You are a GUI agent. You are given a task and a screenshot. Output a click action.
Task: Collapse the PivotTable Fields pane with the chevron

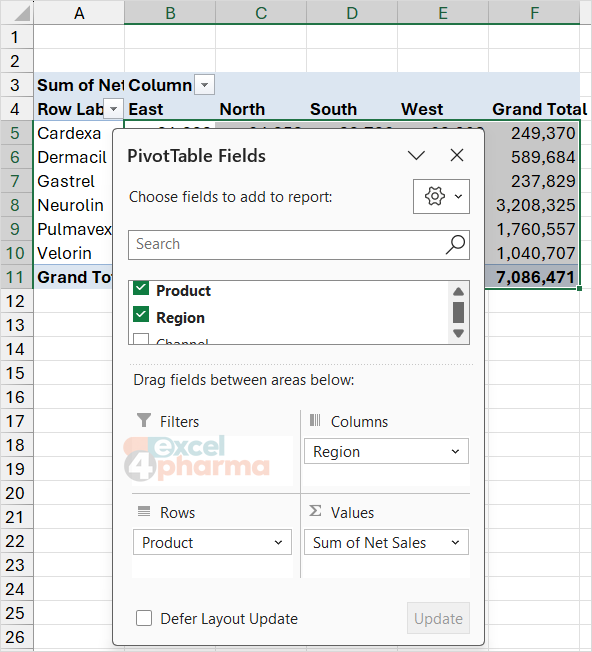point(416,156)
